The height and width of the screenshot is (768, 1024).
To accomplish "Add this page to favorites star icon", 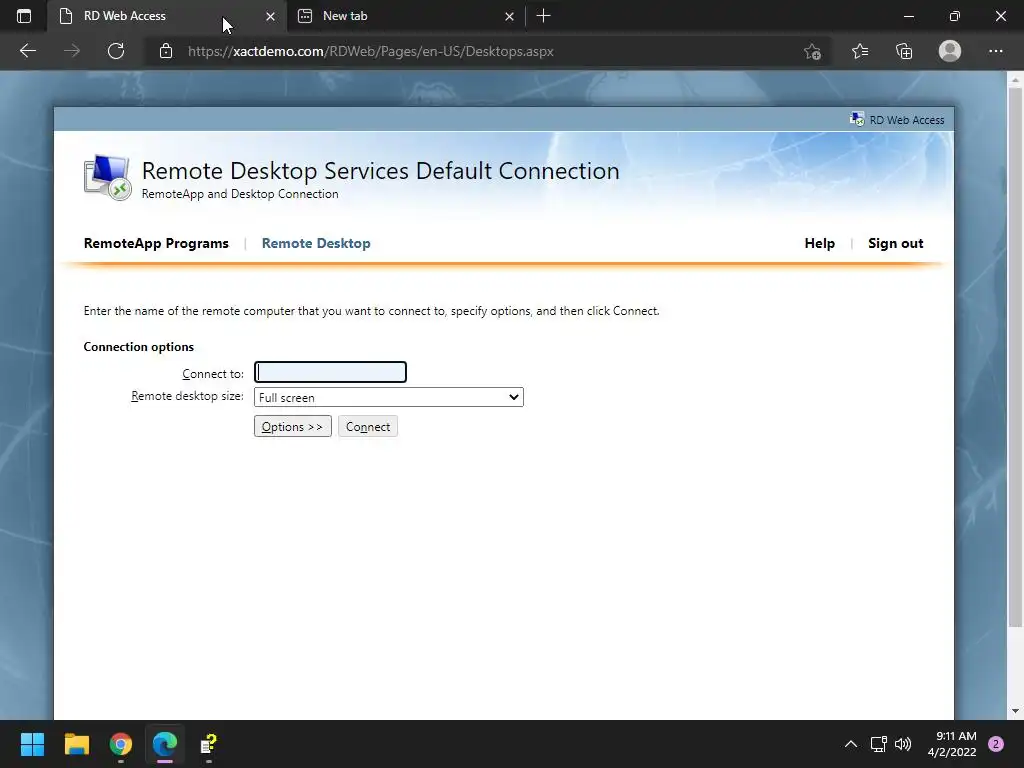I will 812,52.
